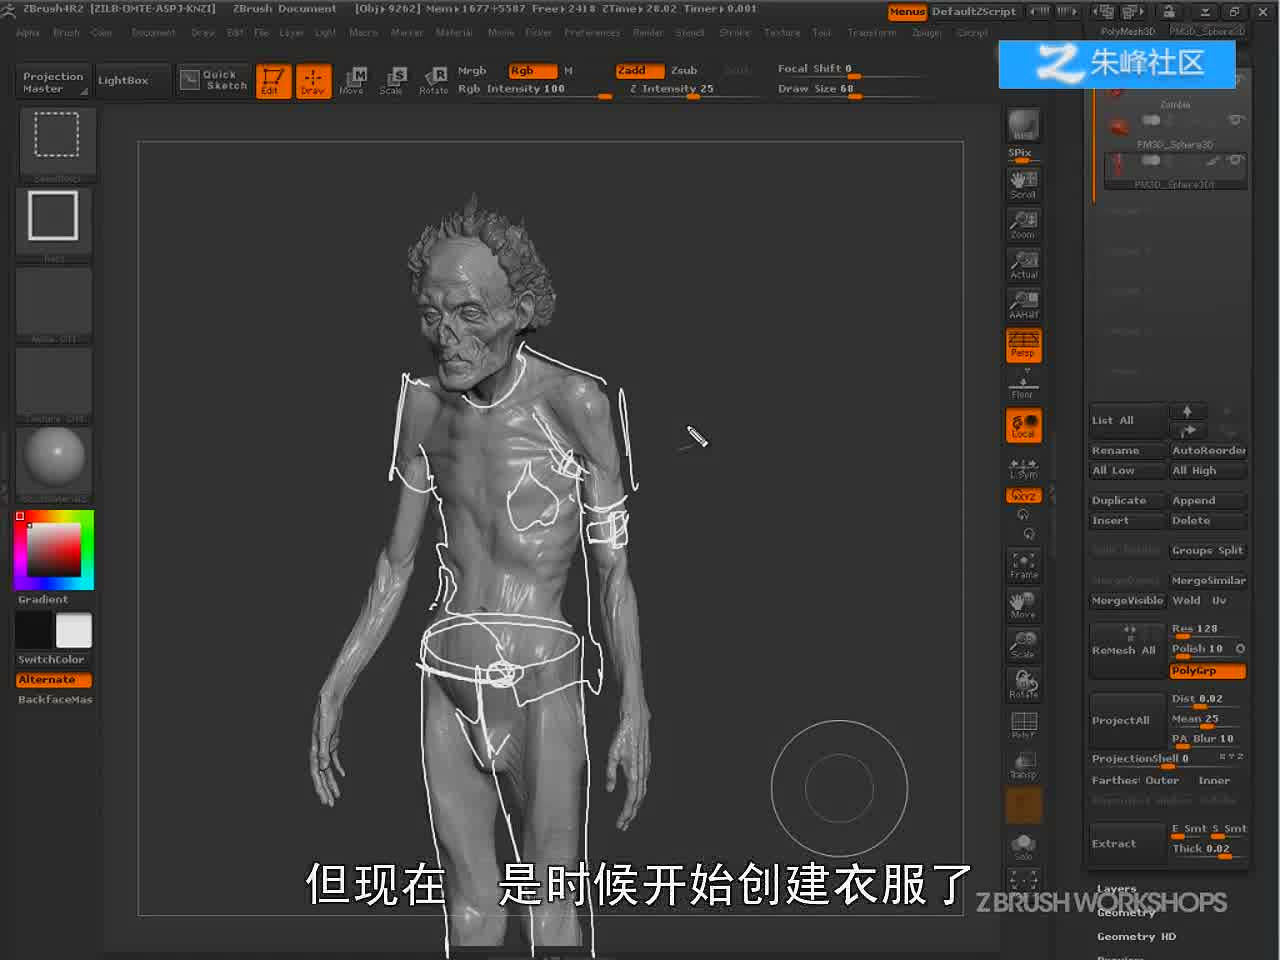
Task: Click the Scroll canvas icon
Action: click(x=1023, y=184)
